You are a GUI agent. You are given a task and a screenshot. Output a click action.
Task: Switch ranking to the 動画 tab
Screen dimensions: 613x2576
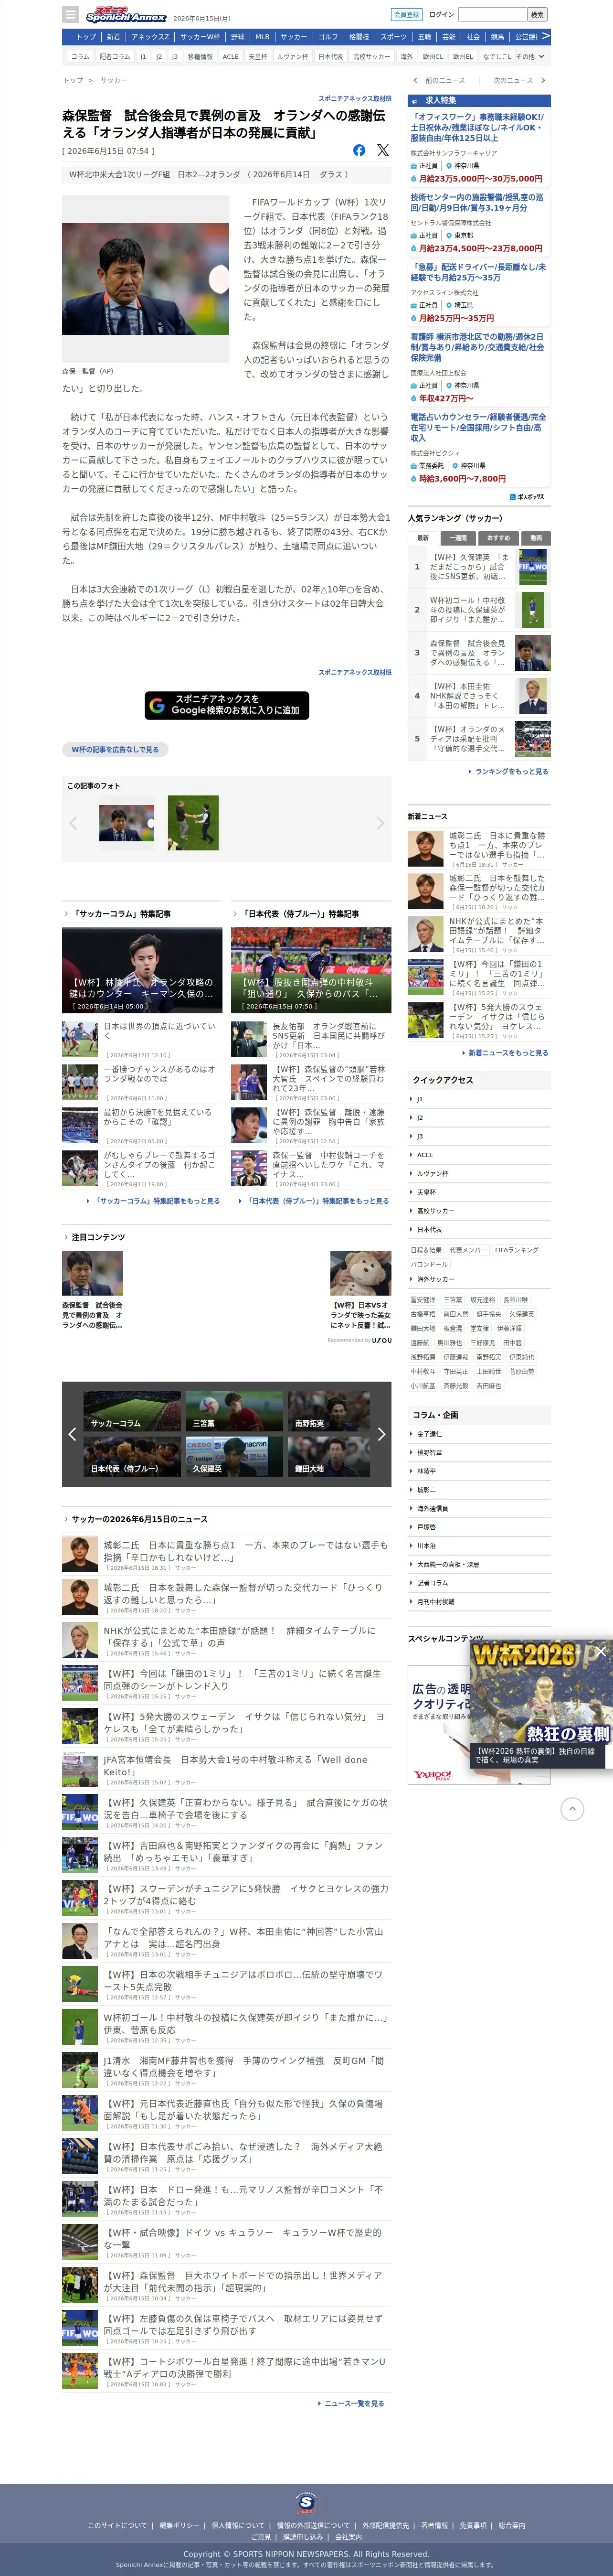535,537
